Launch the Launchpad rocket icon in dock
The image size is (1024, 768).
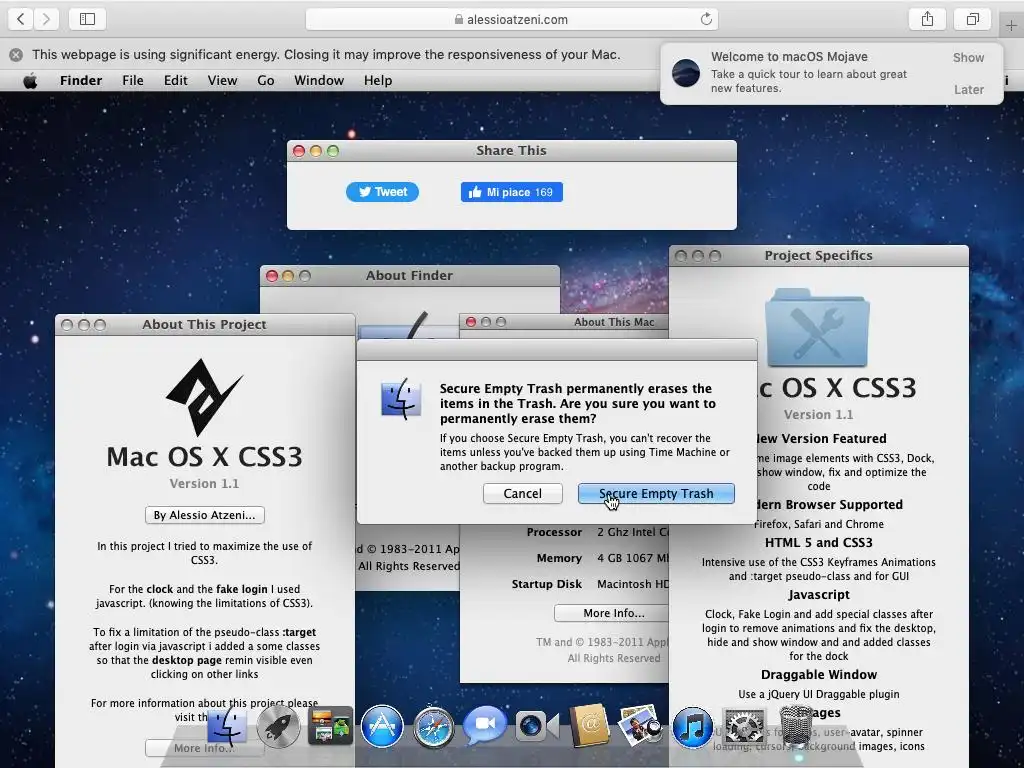click(279, 726)
